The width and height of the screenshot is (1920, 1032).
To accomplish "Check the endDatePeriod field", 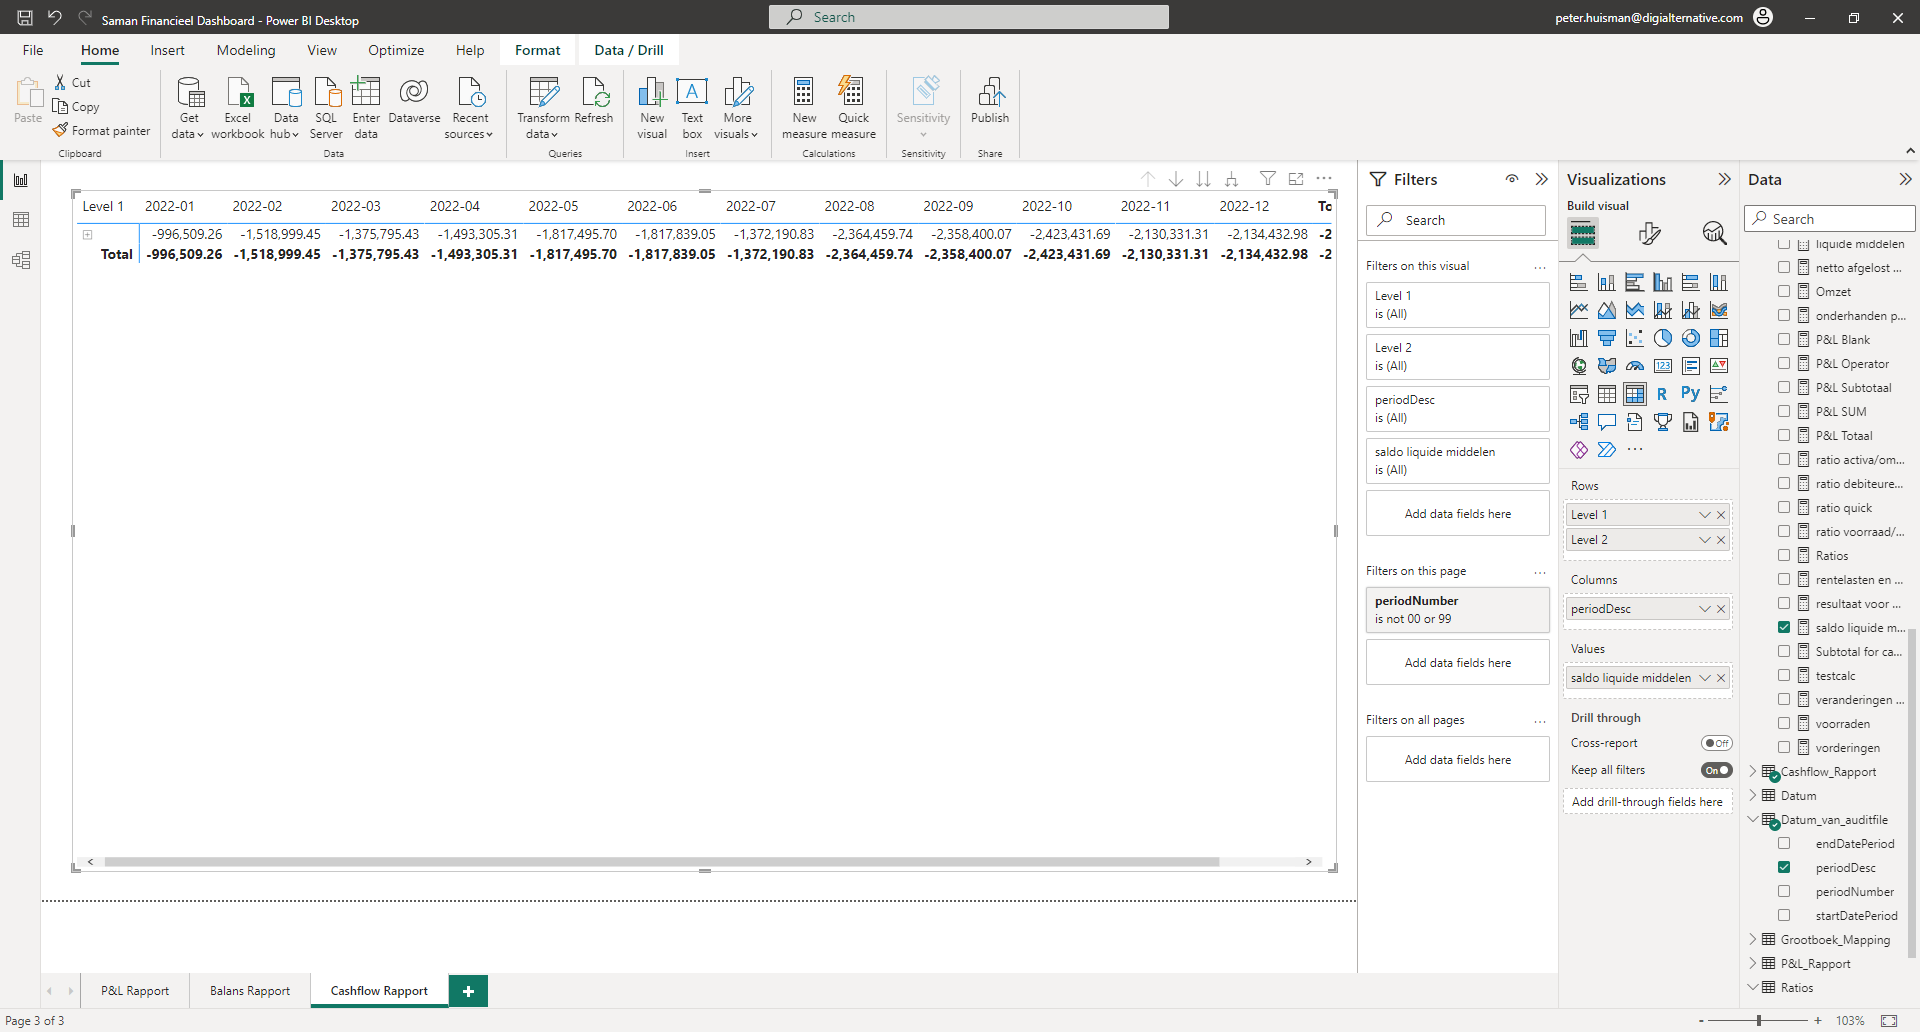I will click(1784, 843).
